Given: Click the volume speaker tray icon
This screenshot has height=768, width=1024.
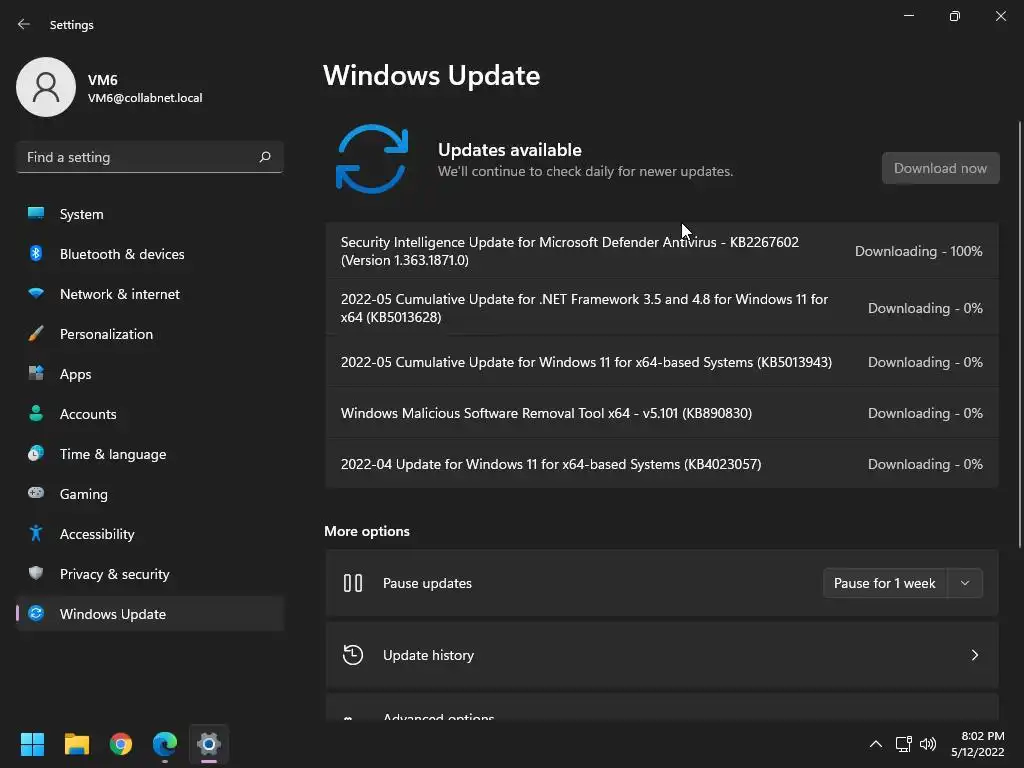Looking at the screenshot, I should pos(927,744).
